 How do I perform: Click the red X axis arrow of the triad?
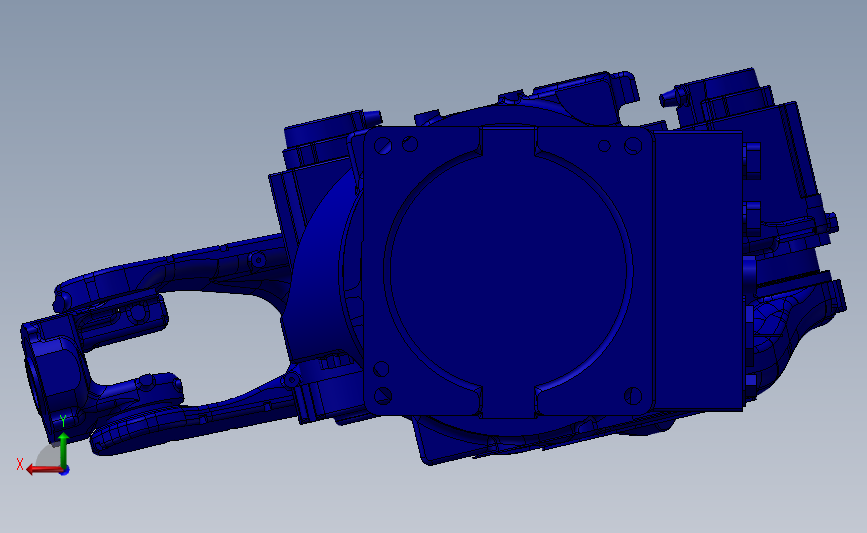(x=43, y=469)
